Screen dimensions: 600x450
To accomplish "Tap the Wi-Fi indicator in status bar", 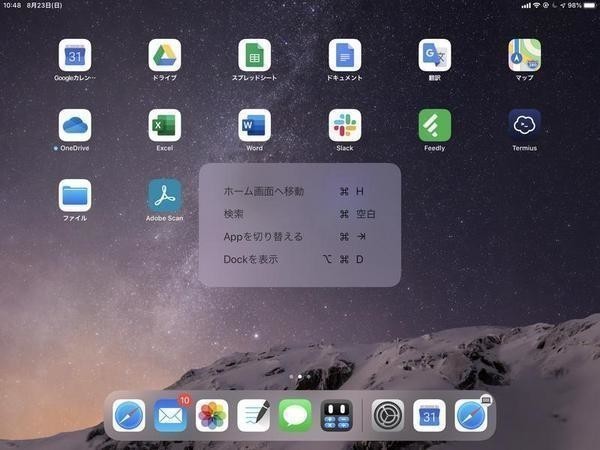I will click(536, 5).
